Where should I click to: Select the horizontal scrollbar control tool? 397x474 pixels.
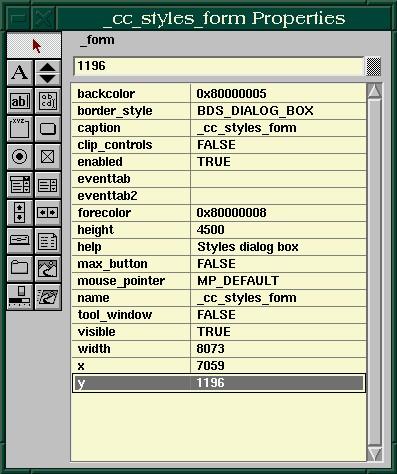coord(48,213)
